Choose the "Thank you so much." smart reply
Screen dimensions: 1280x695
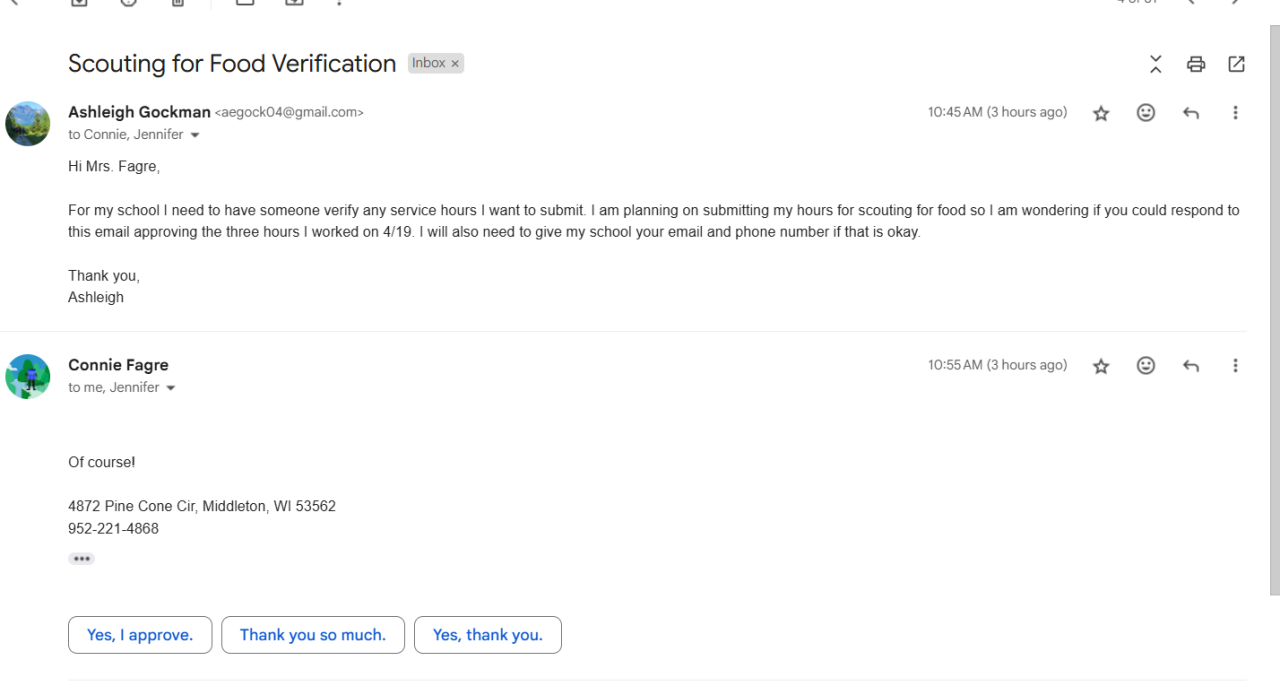(313, 635)
